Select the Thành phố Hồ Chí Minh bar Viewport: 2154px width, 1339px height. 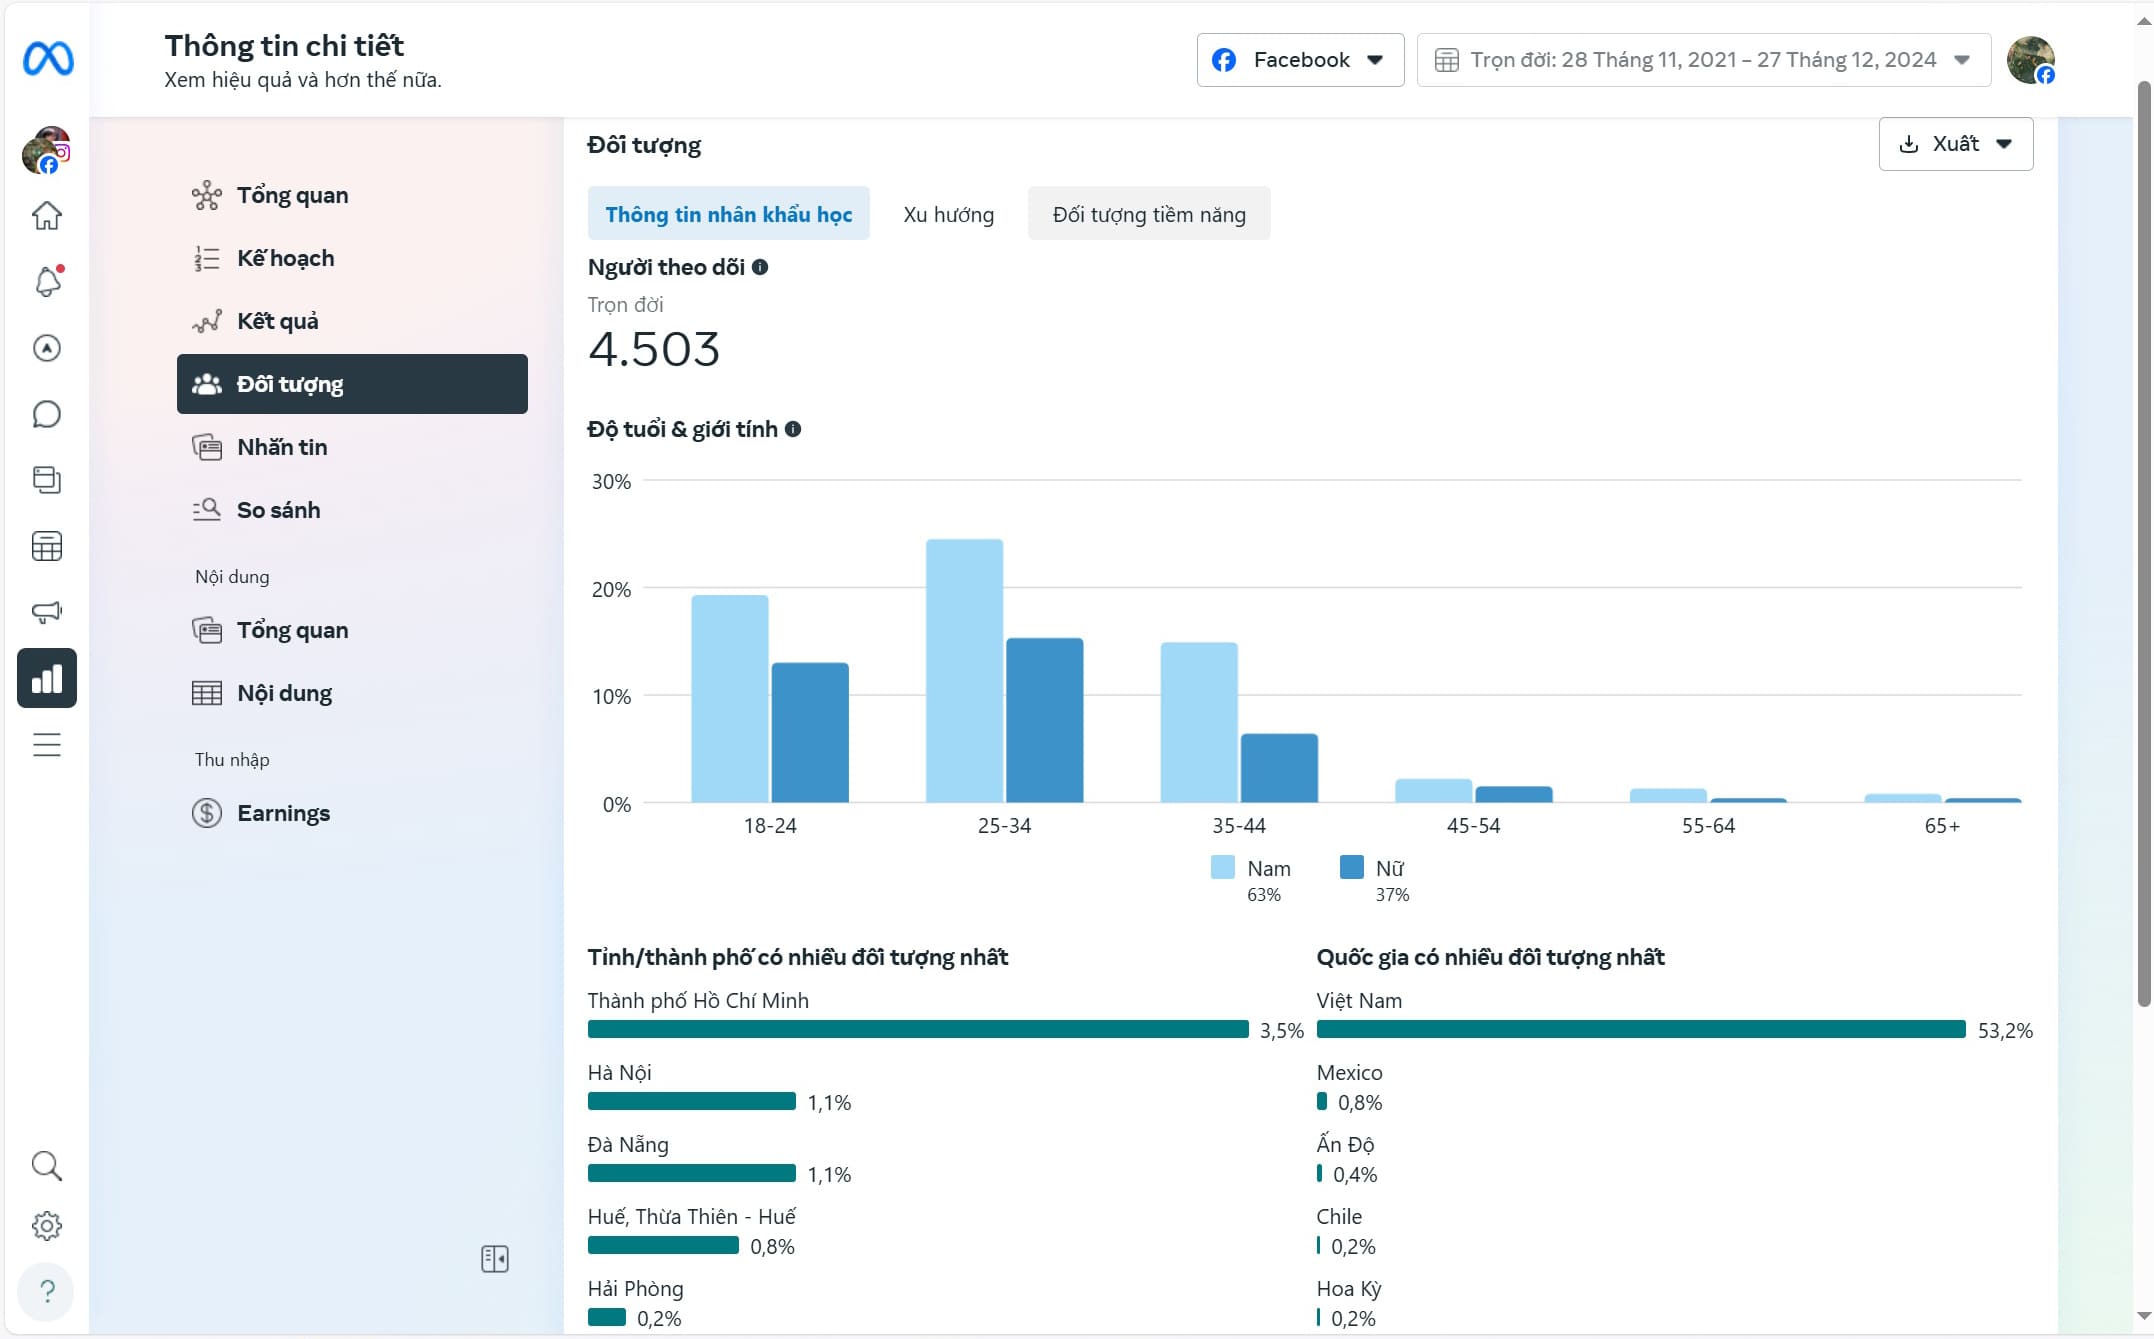click(x=918, y=1029)
